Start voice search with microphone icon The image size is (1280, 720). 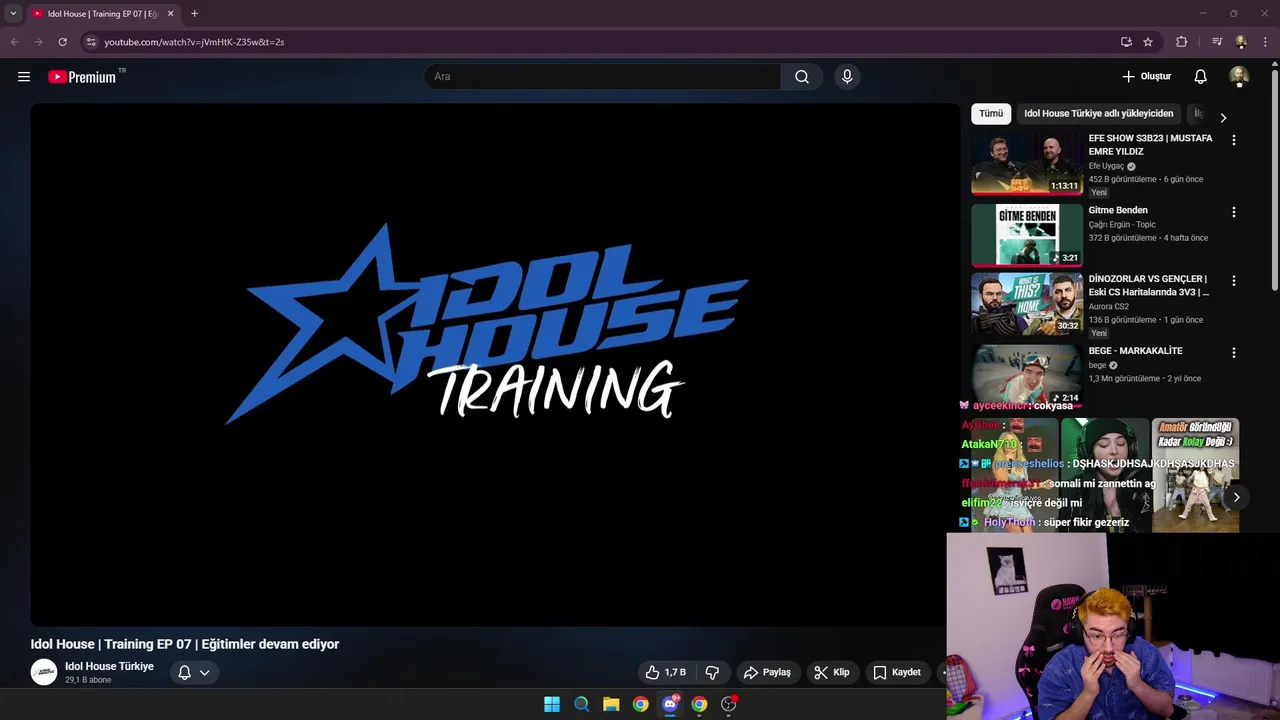click(x=847, y=77)
